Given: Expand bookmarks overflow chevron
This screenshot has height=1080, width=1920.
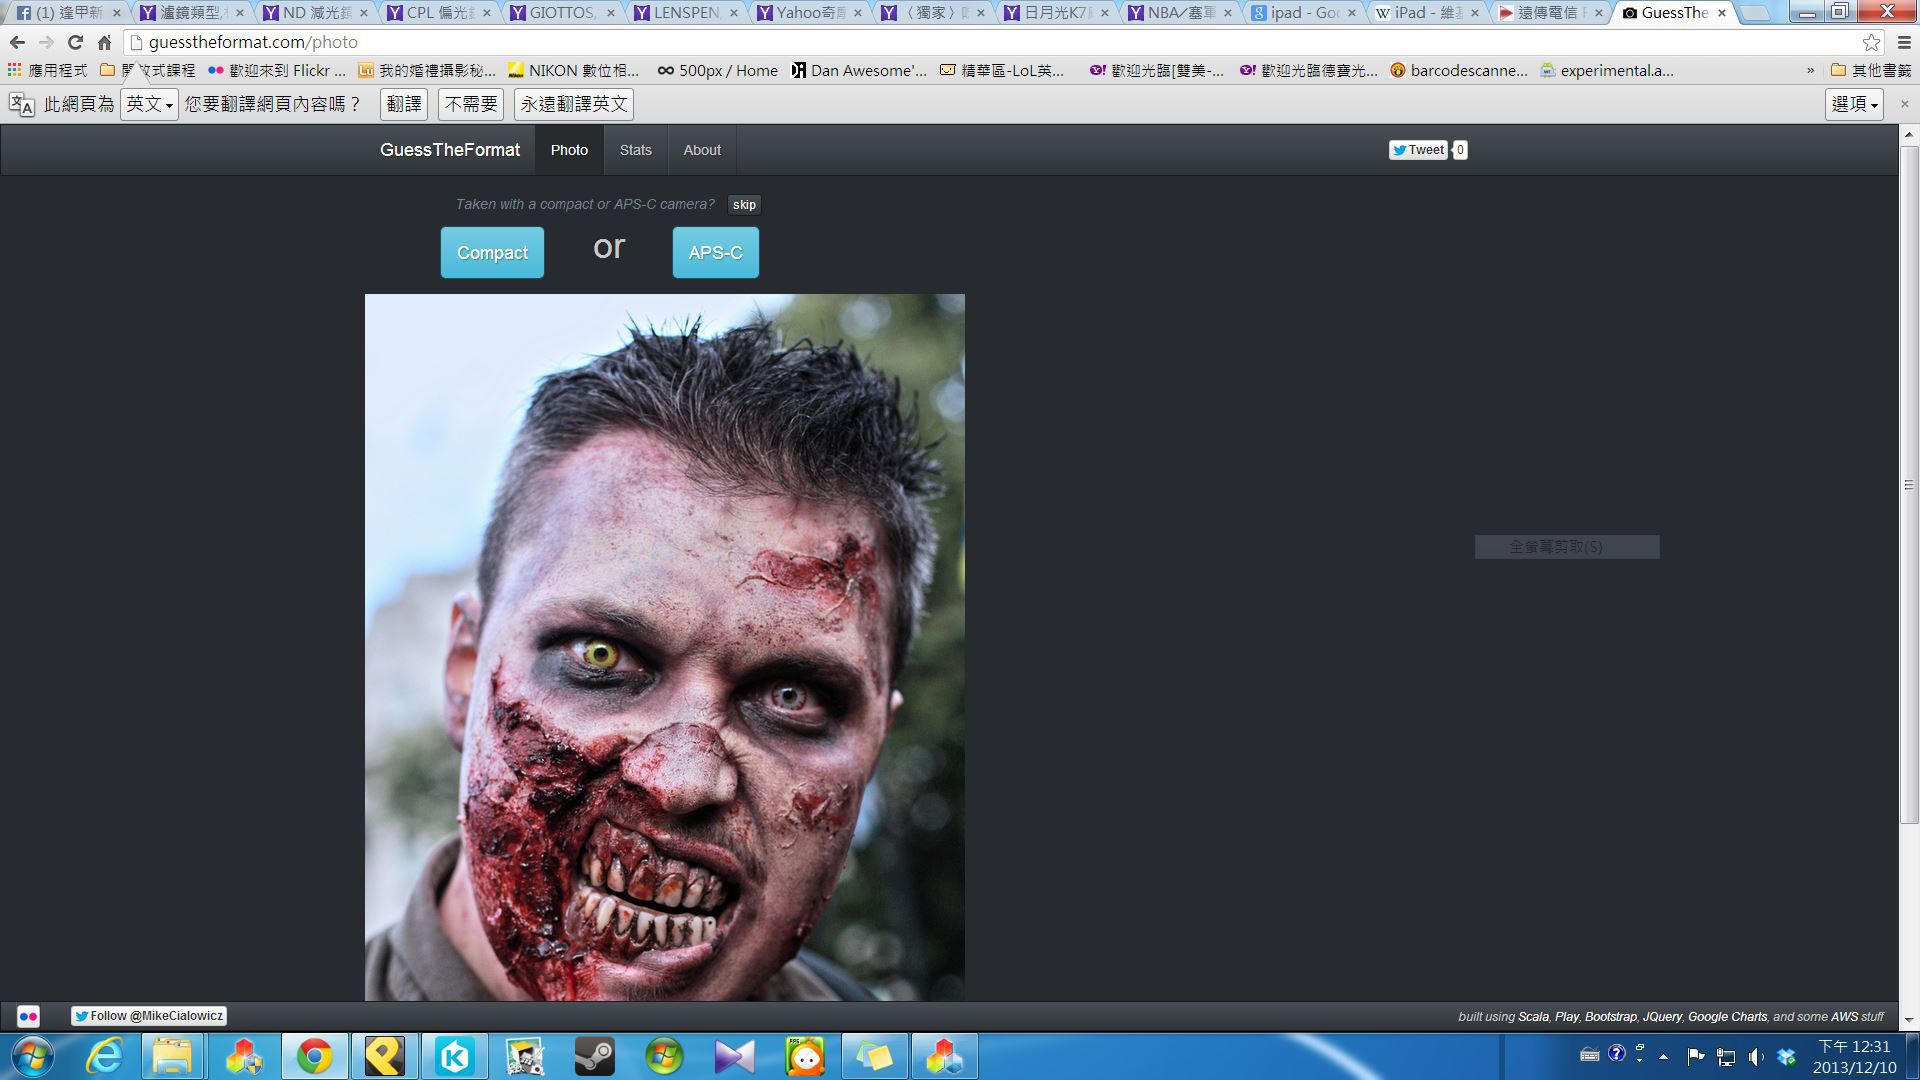Looking at the screenshot, I should pyautogui.click(x=1810, y=71).
